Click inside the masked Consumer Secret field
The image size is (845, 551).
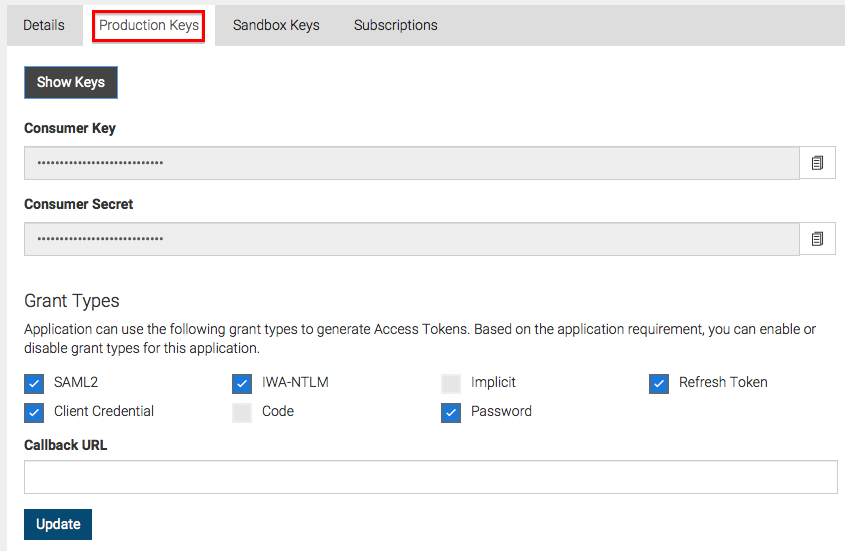tap(412, 239)
